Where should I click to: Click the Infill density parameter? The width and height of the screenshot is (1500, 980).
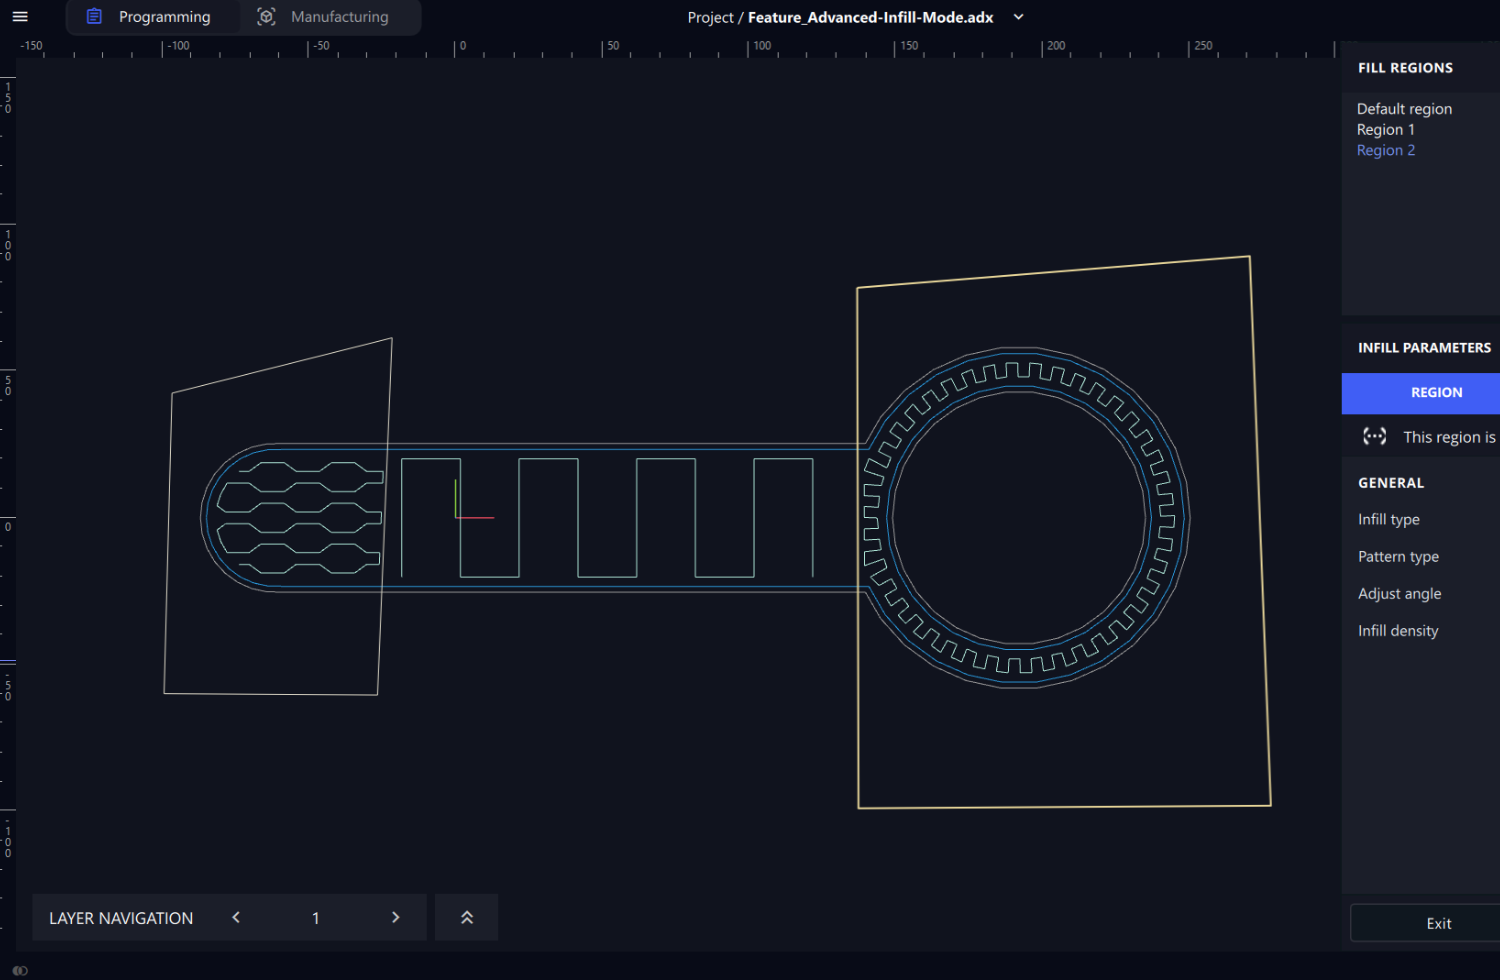click(1397, 631)
